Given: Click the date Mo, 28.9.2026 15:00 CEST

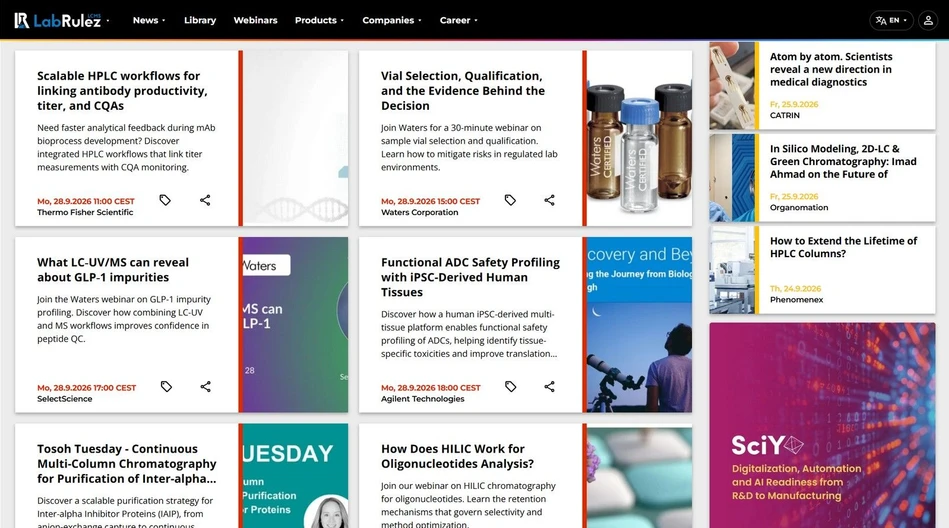Looking at the screenshot, I should (x=430, y=202).
